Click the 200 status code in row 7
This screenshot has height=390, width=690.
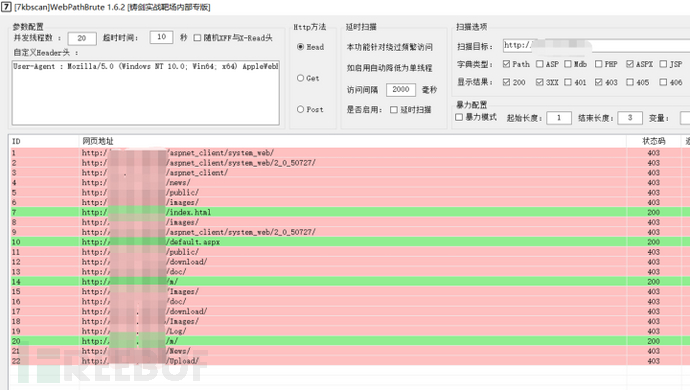pos(653,212)
